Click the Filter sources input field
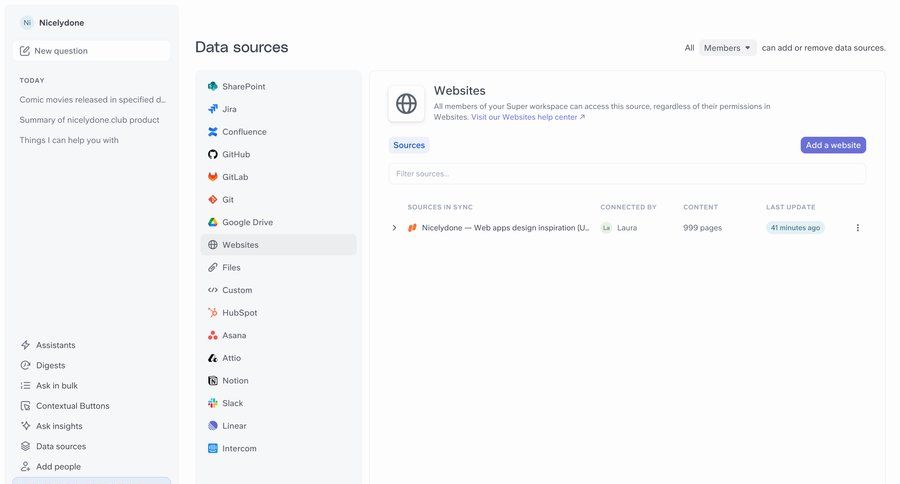Viewport: 900px width, 484px height. [627, 173]
